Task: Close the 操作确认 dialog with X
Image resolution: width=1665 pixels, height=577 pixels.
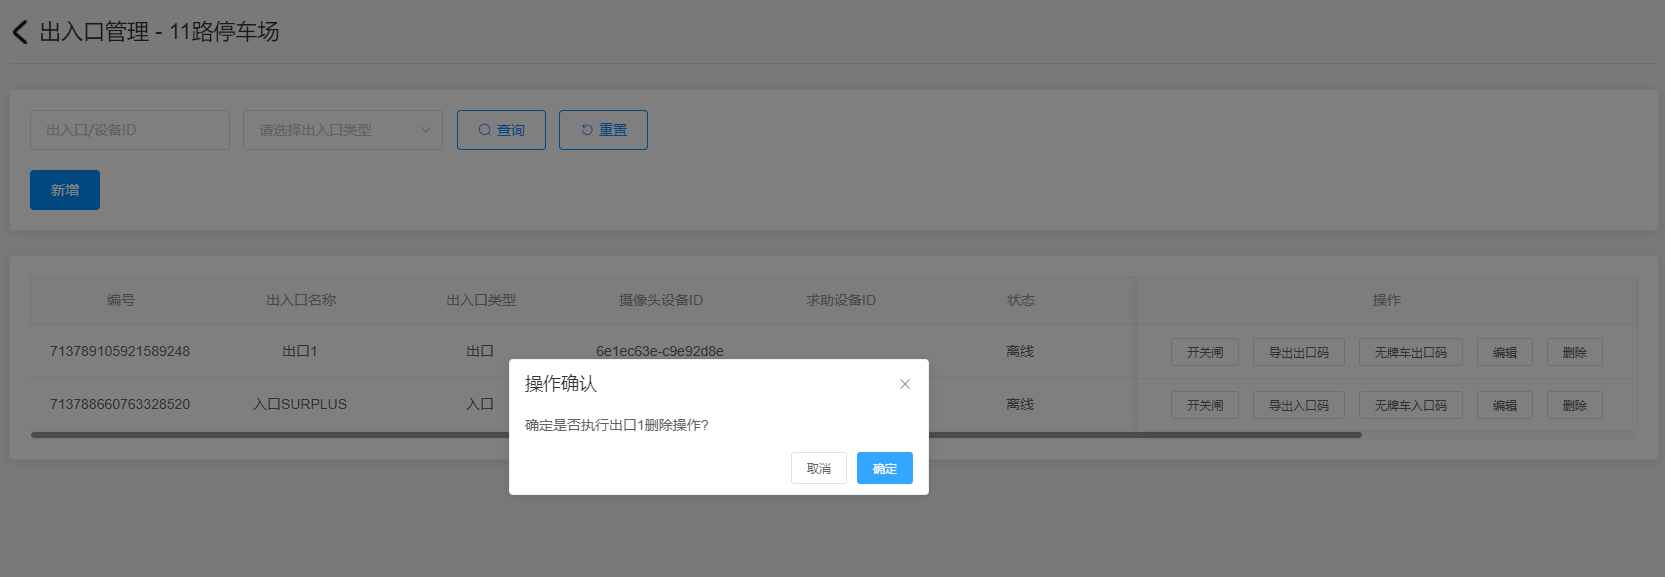Action: (x=904, y=384)
